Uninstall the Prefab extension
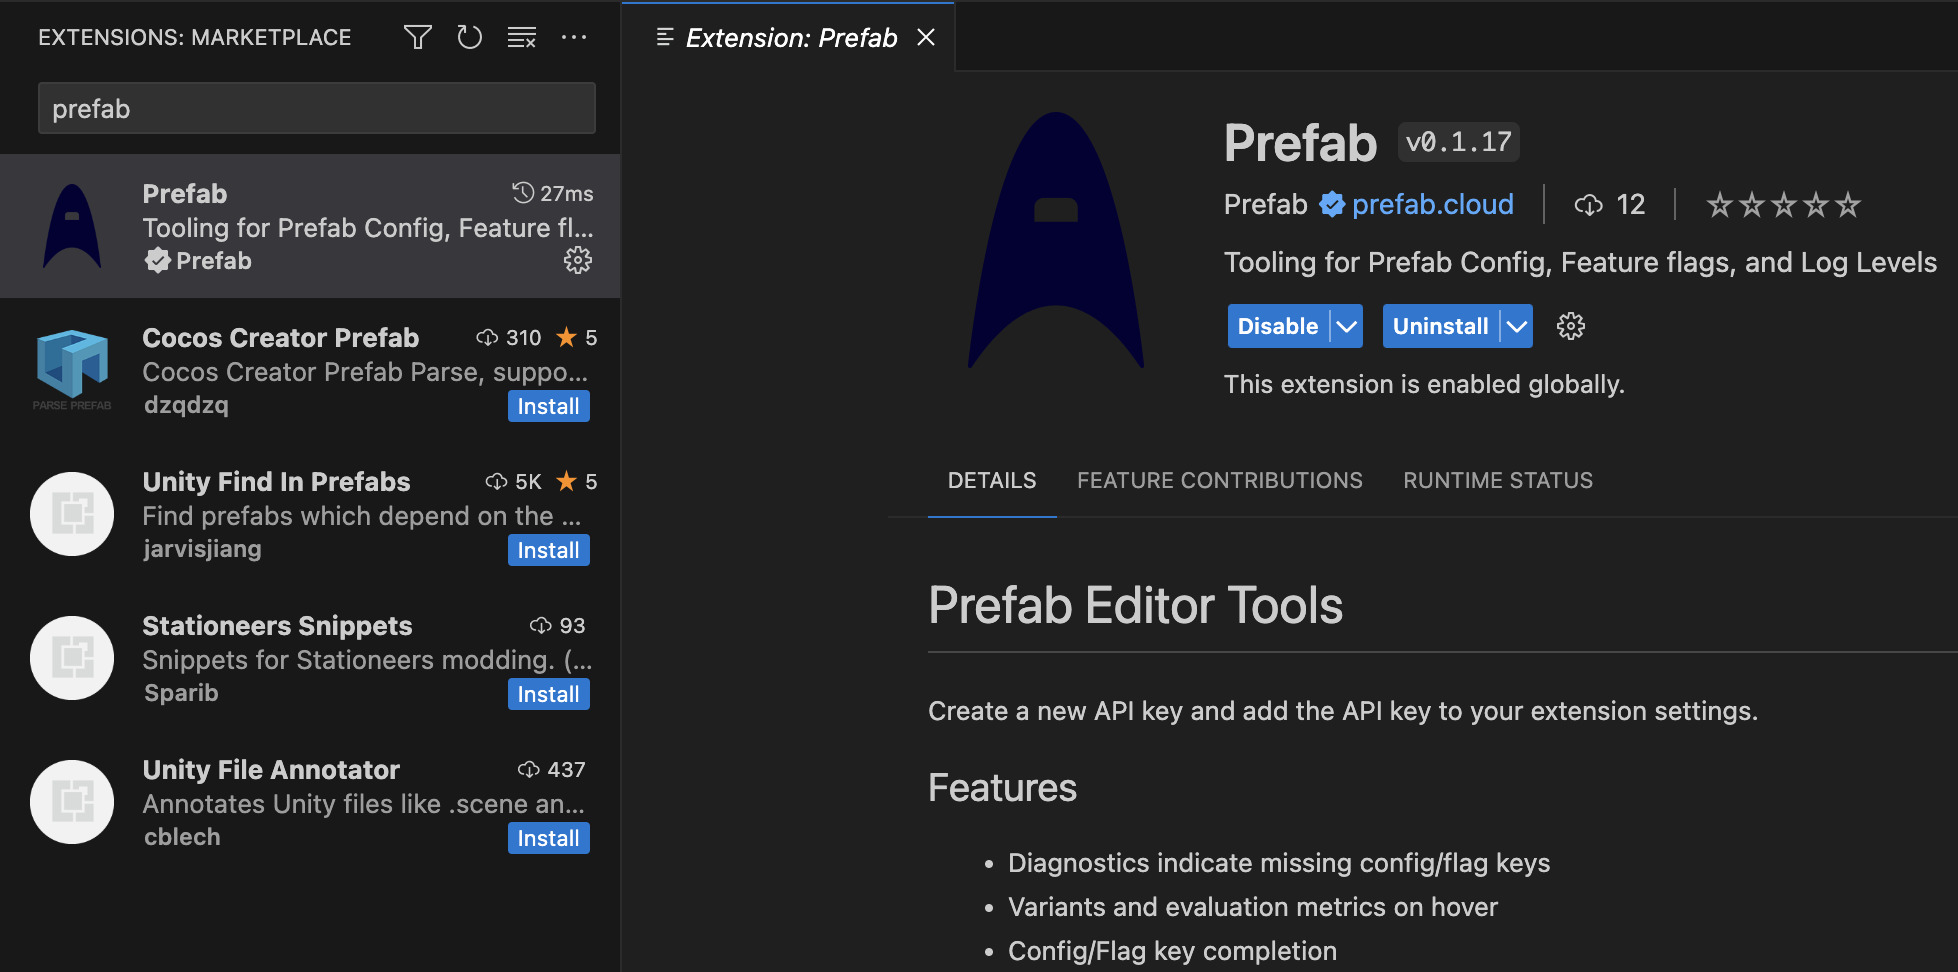Screen dimensions: 1958x972 pos(1440,326)
